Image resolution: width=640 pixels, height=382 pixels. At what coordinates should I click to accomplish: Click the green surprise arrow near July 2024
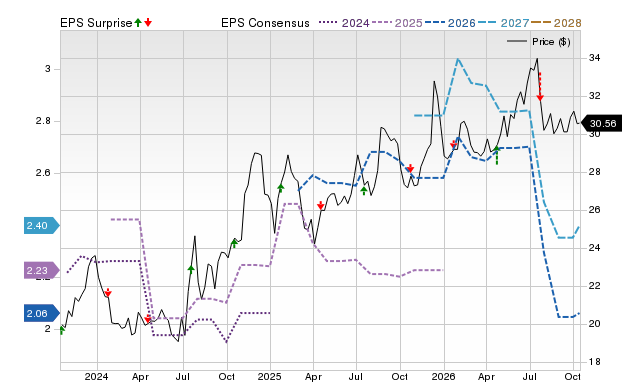[x=191, y=269]
